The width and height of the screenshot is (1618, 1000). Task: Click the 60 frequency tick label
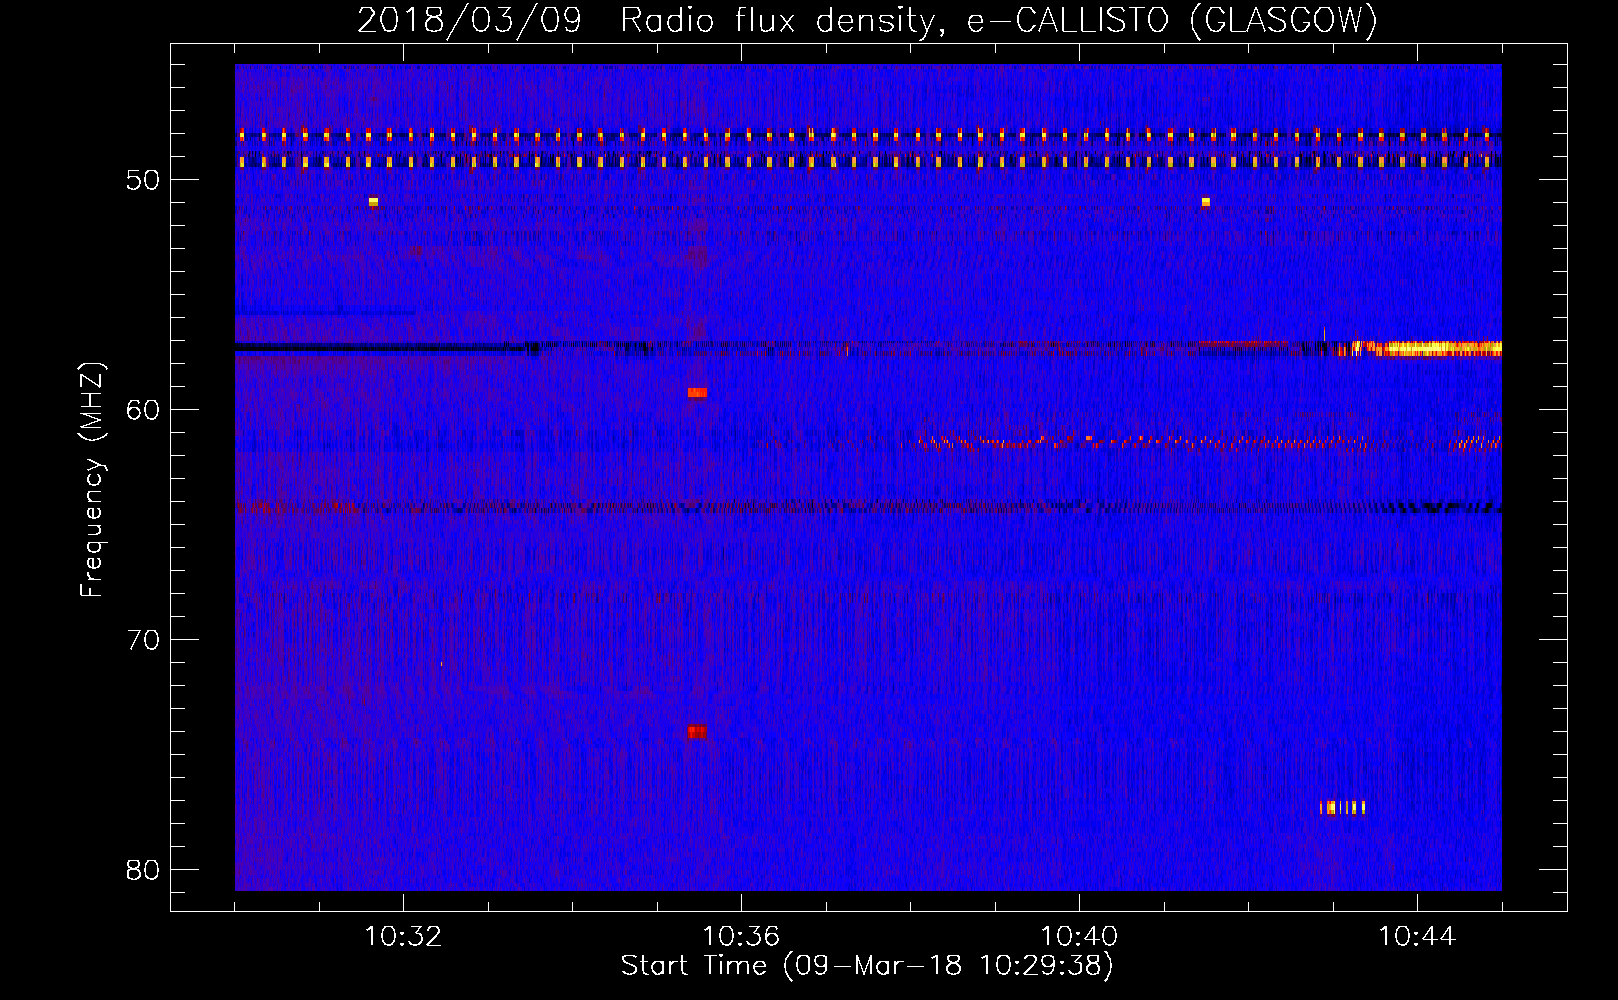[x=143, y=410]
